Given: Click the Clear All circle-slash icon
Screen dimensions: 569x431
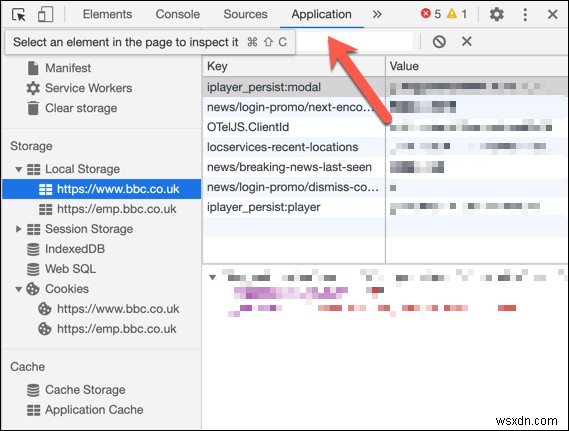Looking at the screenshot, I should pyautogui.click(x=439, y=42).
